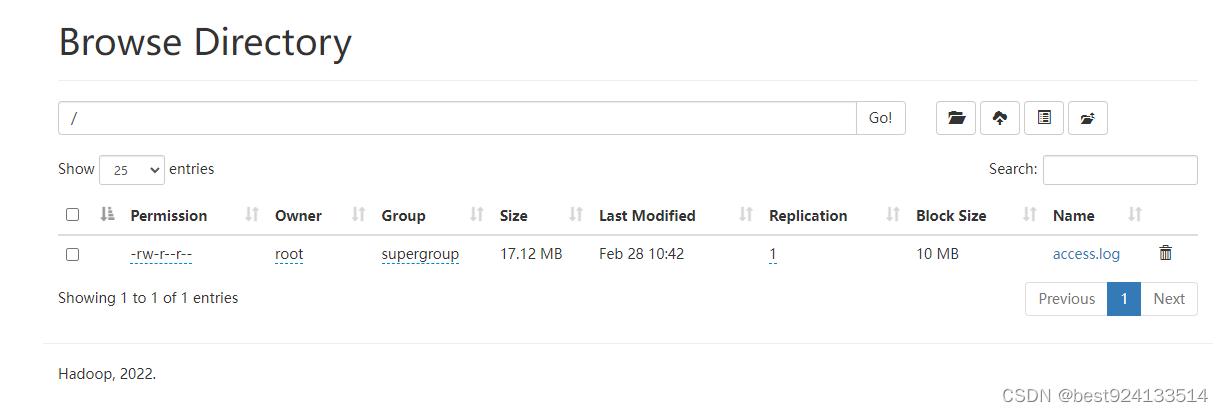Sort by Size column arrows
The image size is (1223, 412).
click(x=576, y=214)
